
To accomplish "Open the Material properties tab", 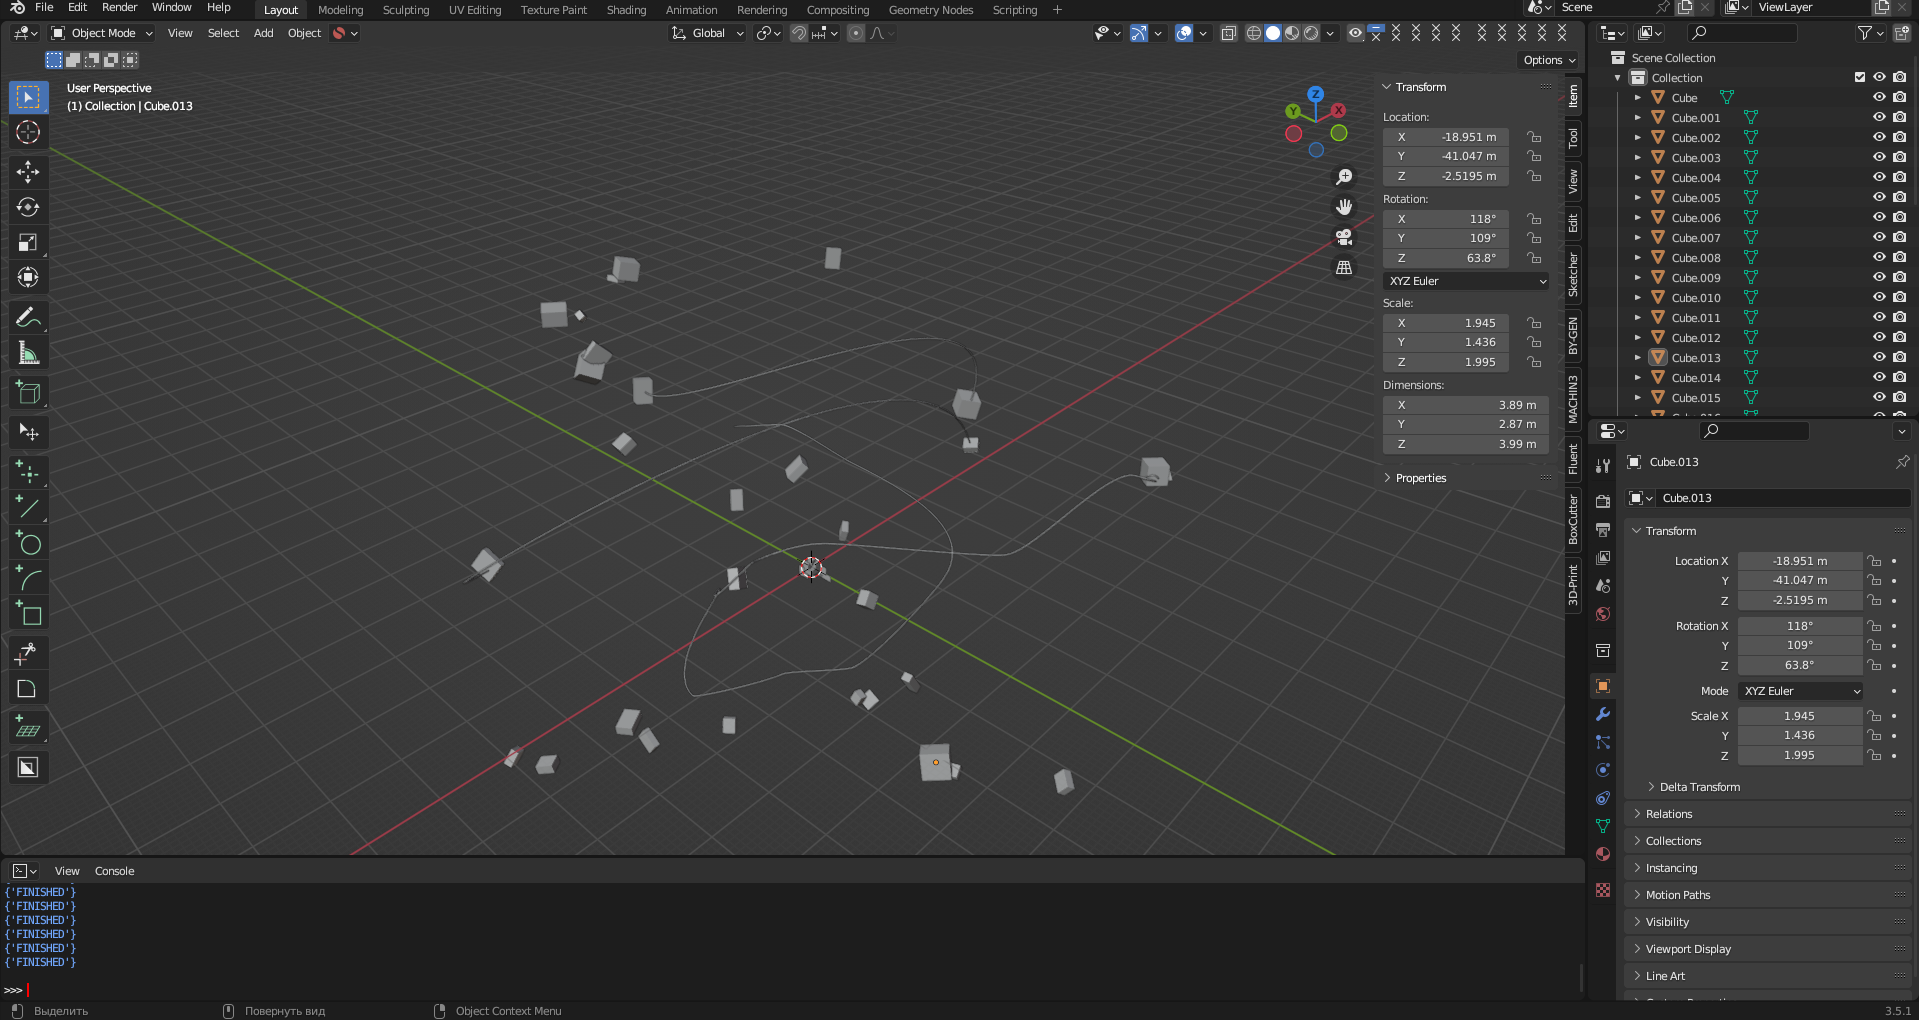I will coord(1603,854).
